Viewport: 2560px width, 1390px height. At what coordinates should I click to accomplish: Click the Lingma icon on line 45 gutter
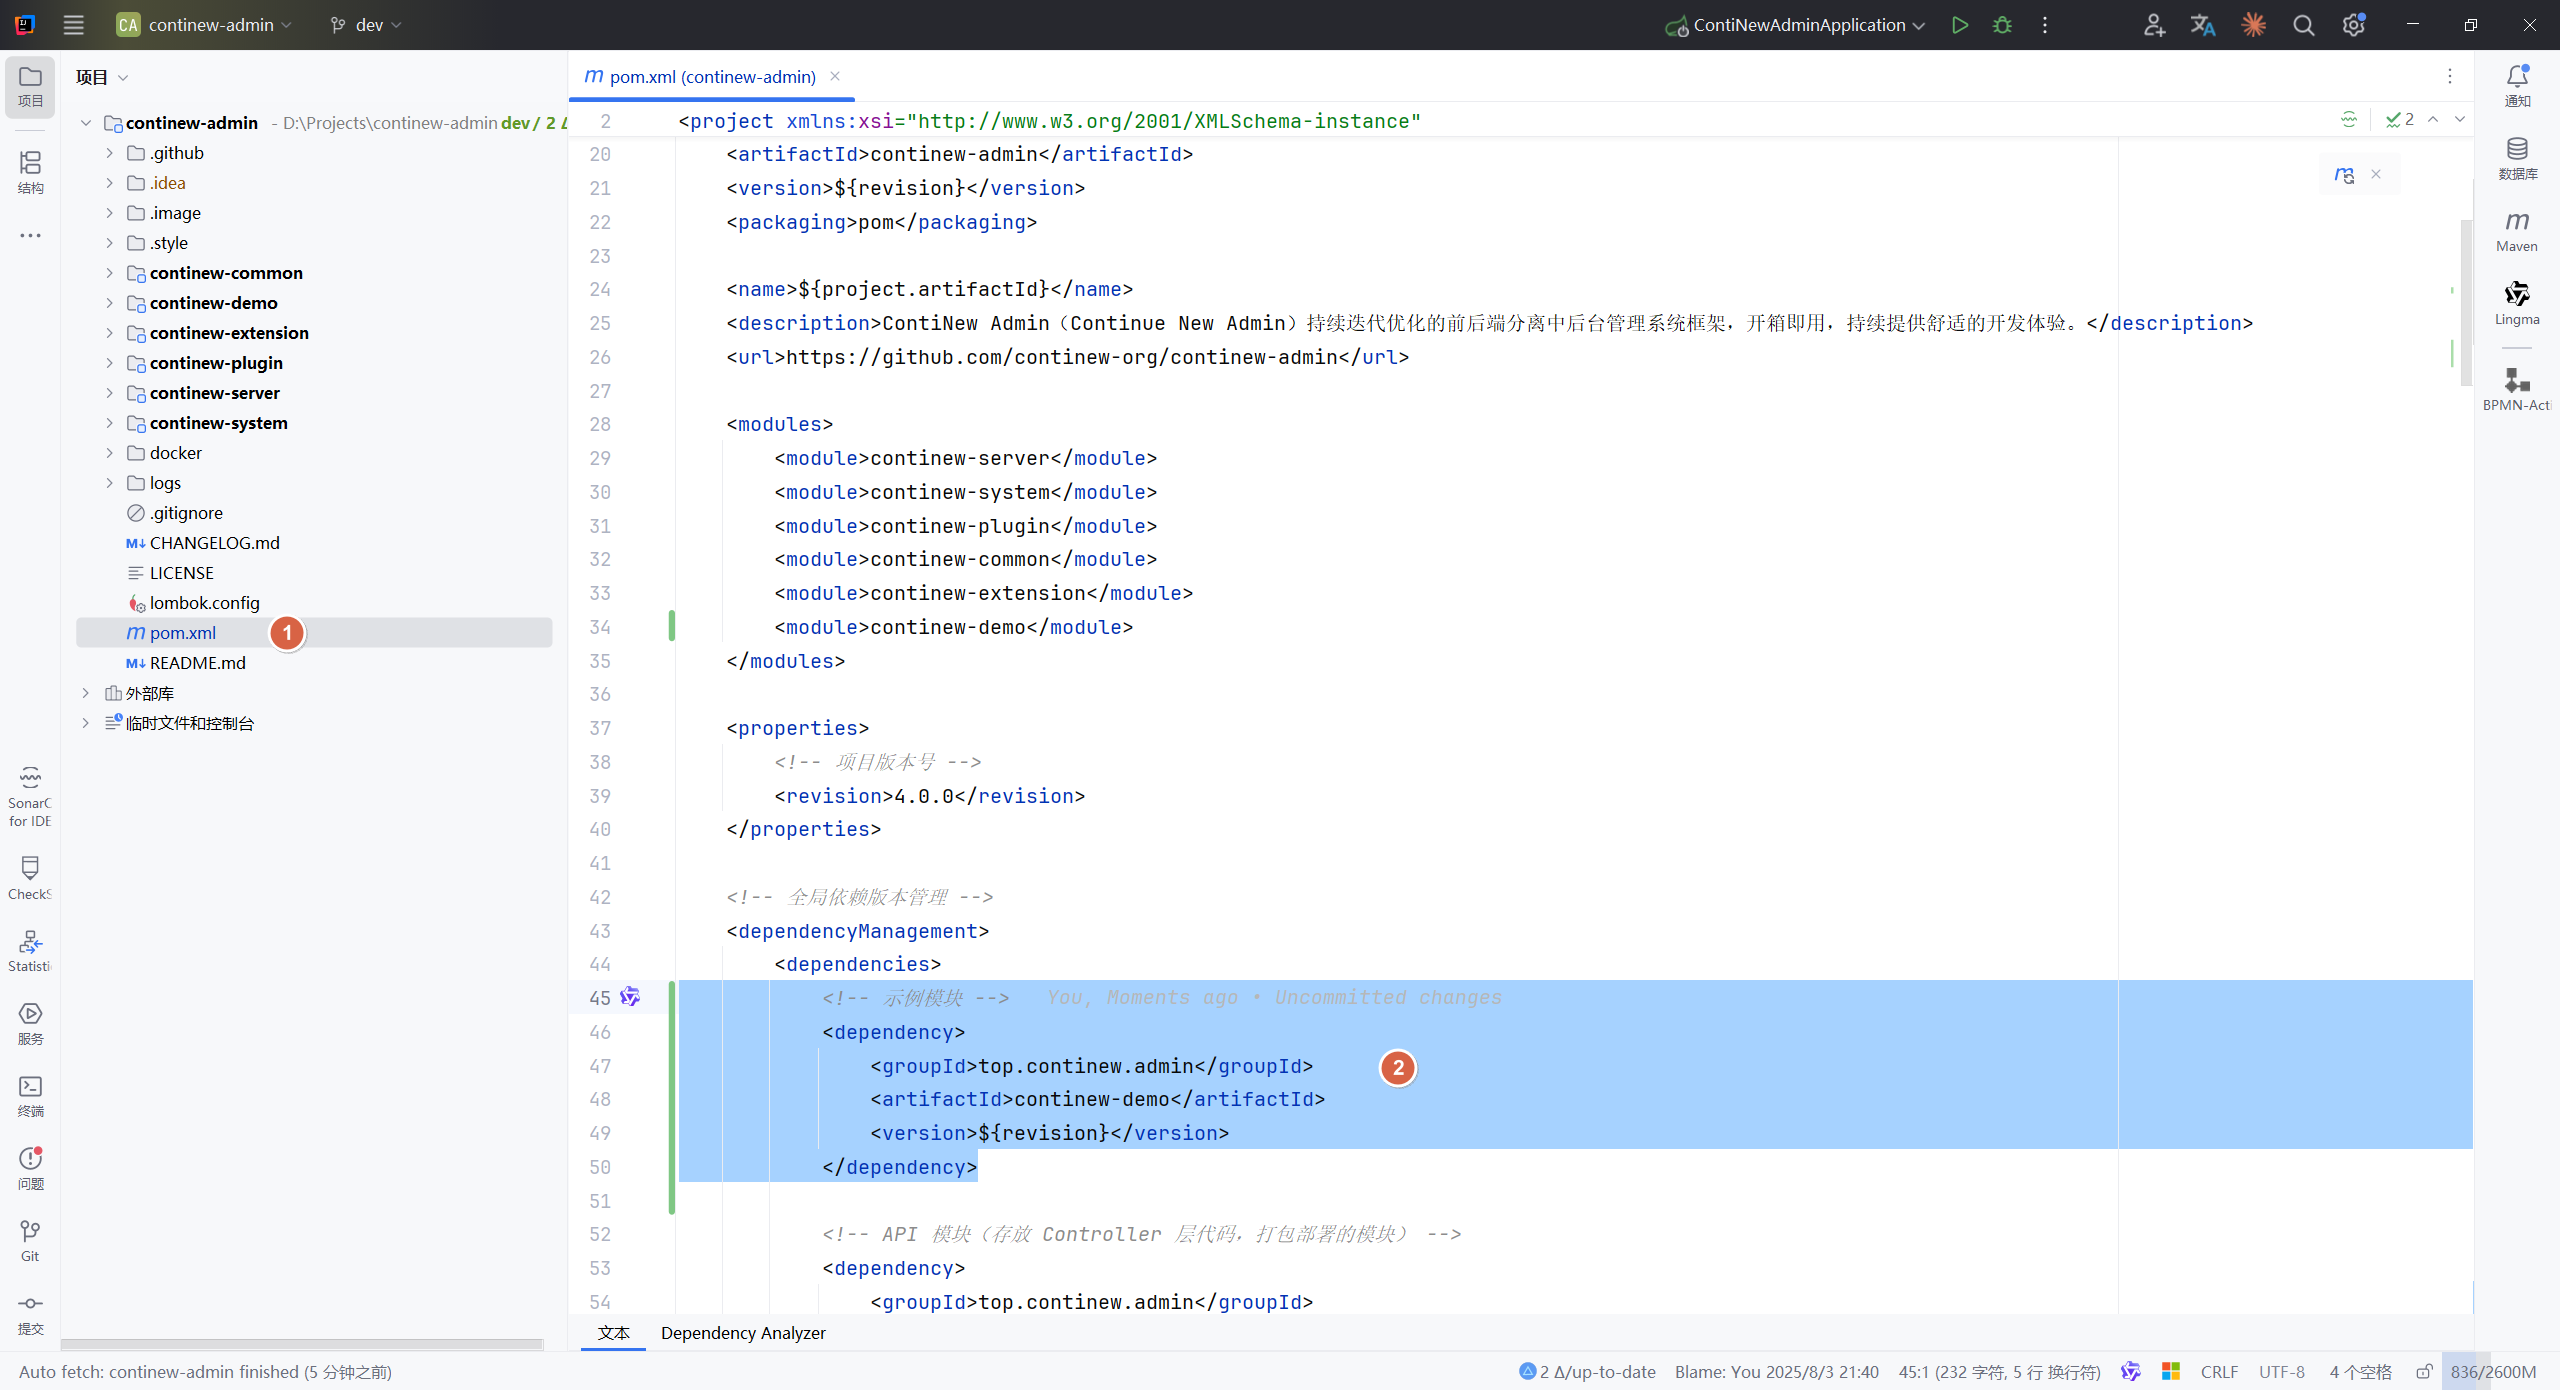pos(630,997)
